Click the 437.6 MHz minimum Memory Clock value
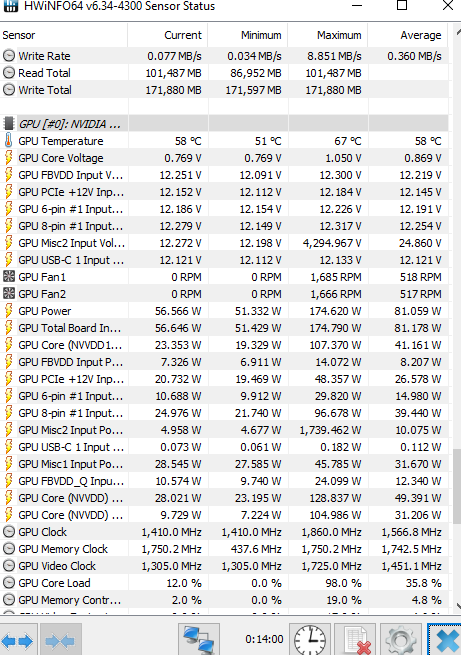 click(256, 549)
